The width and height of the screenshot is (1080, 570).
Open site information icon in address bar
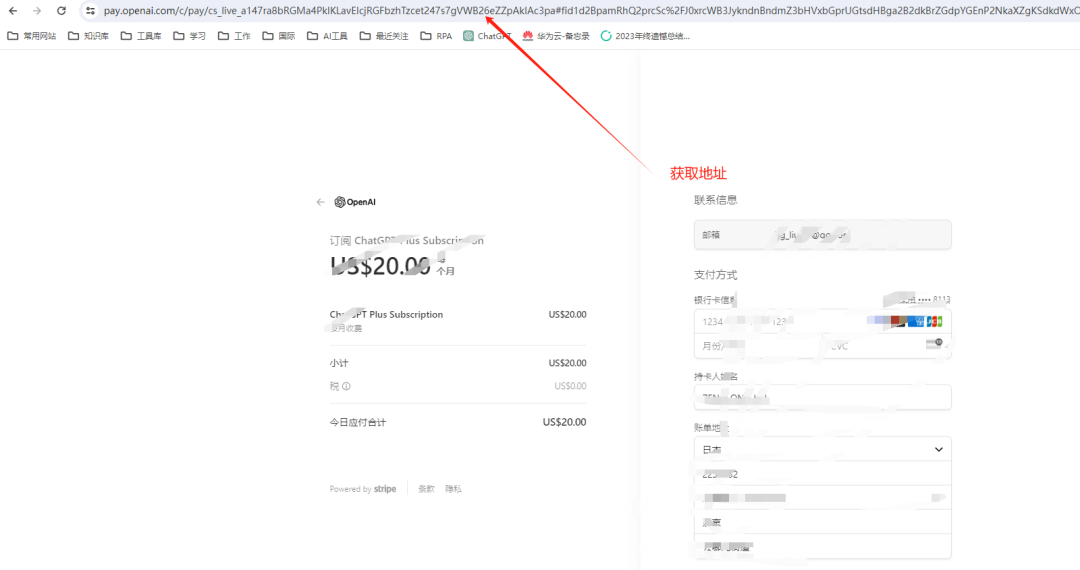point(90,10)
